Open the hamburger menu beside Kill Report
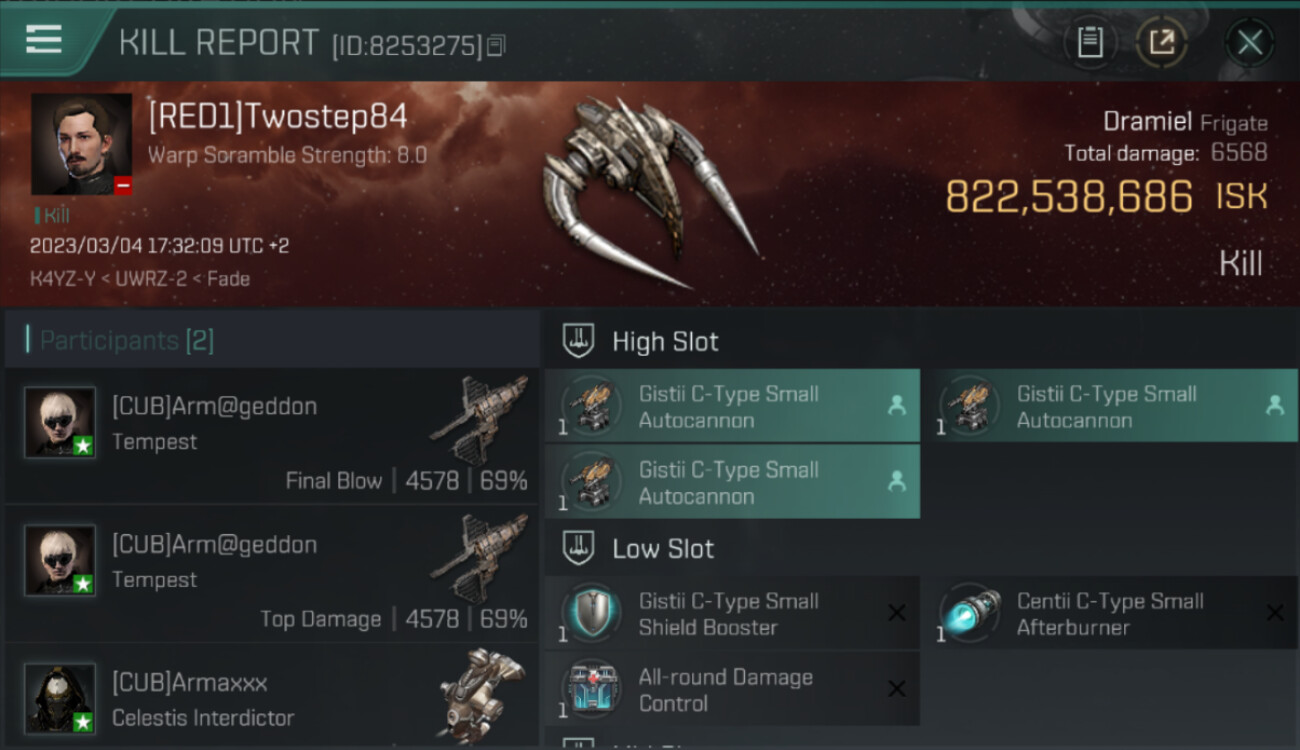1300x750 pixels. pos(44,40)
